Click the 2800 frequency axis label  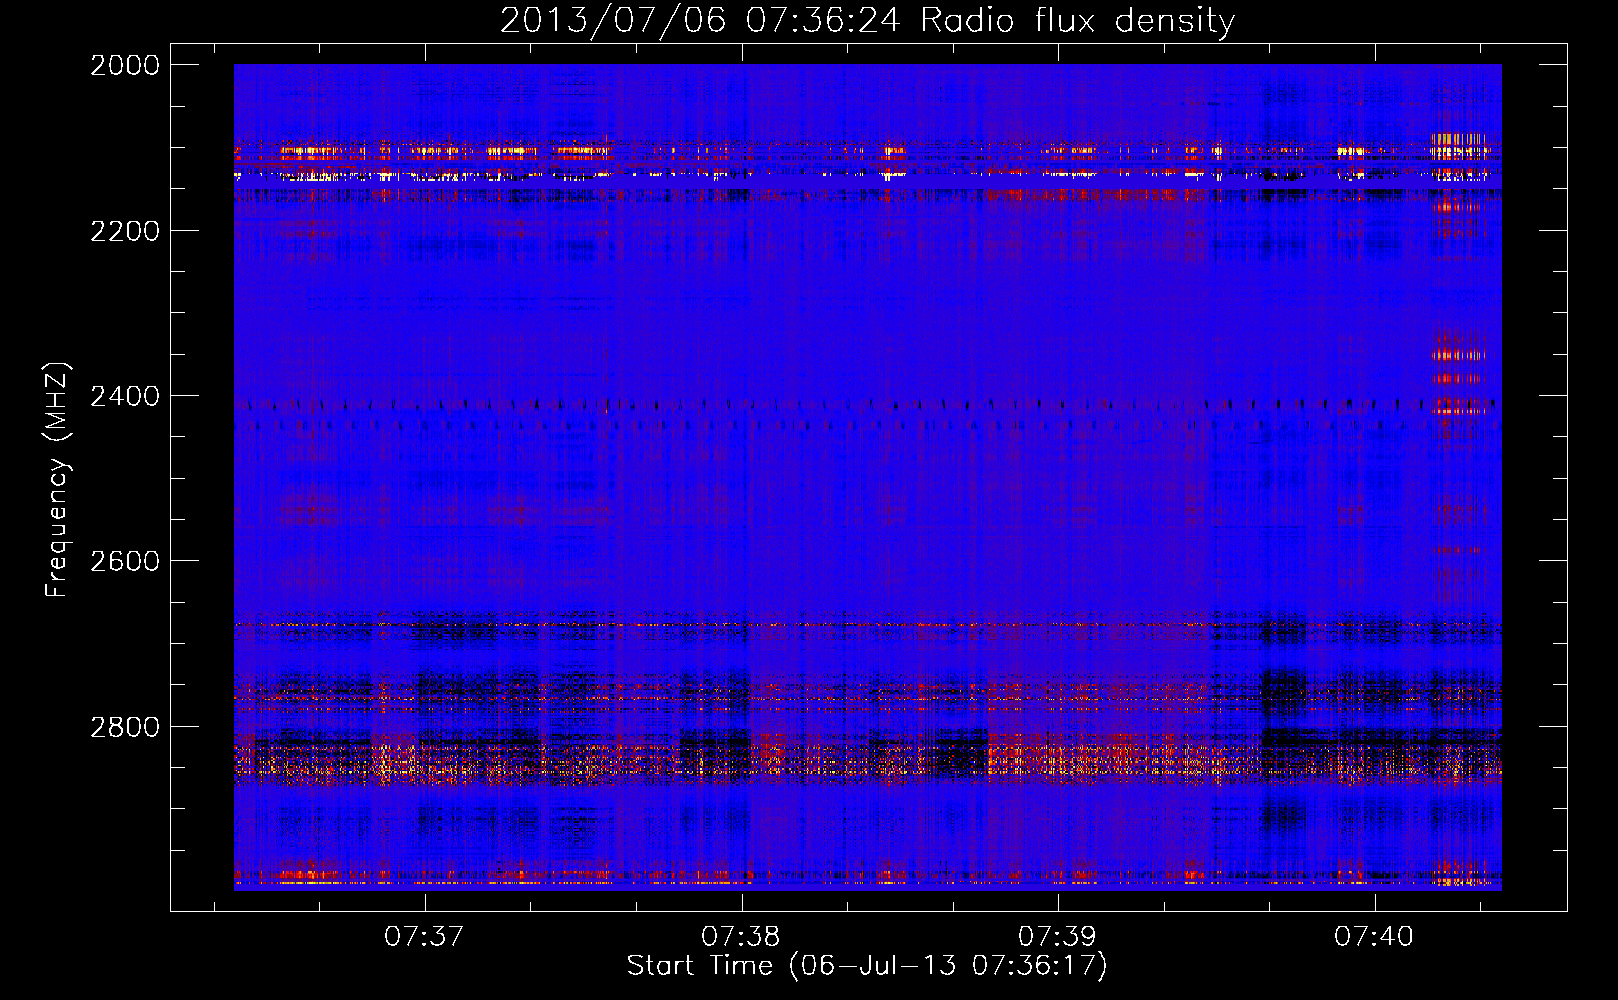click(125, 727)
